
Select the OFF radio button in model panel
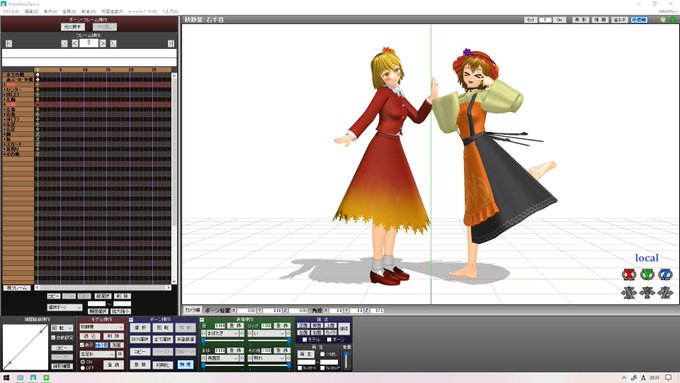click(x=82, y=368)
